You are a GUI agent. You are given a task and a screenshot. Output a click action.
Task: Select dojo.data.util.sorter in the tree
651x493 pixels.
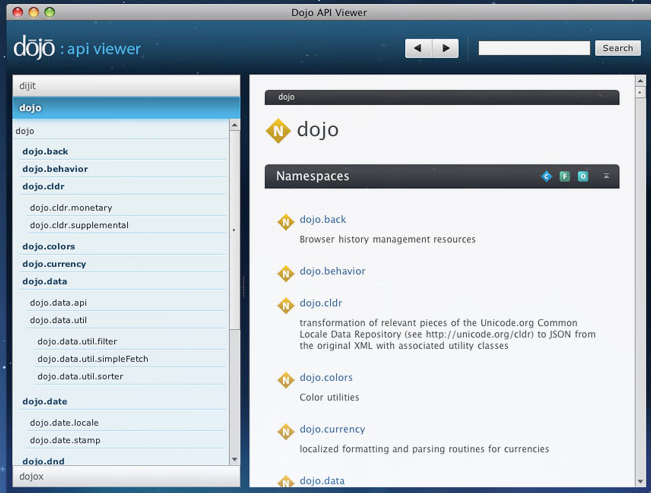131,376
